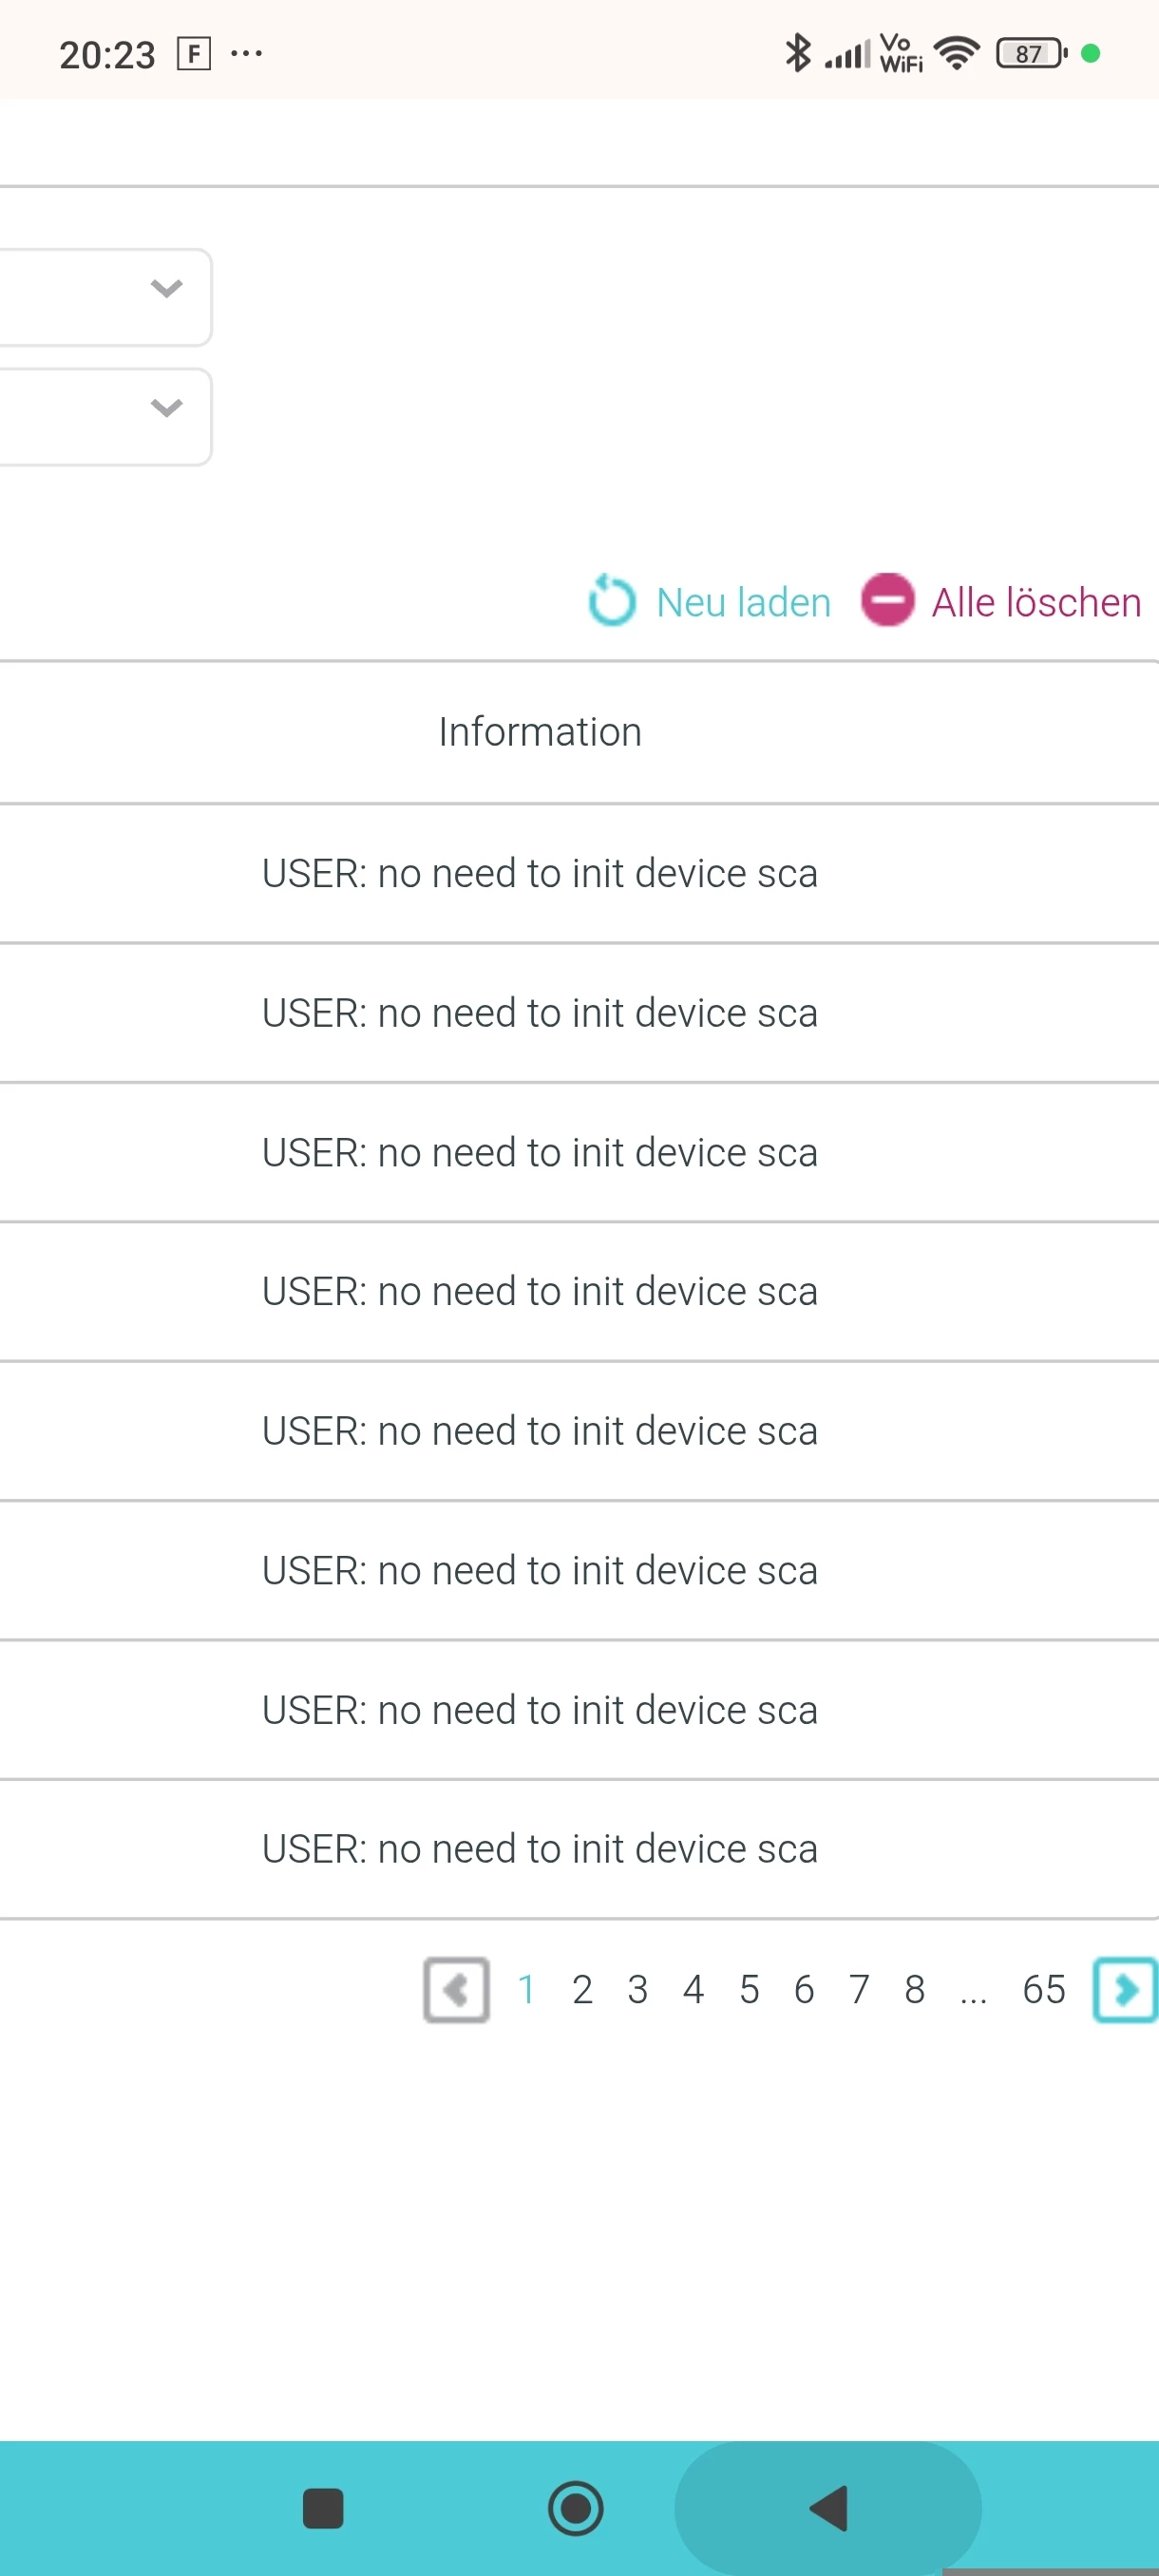The image size is (1159, 2576).
Task: Open page 2 of the log
Action: (x=582, y=1990)
